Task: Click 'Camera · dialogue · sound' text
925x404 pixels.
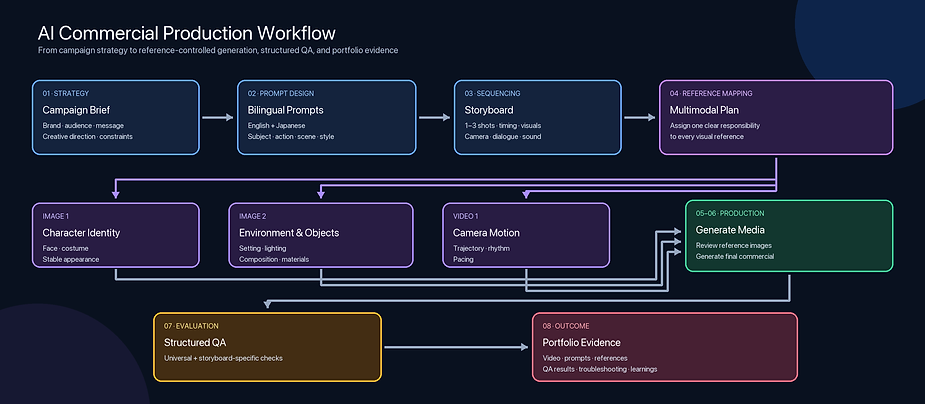Action: coord(503,136)
